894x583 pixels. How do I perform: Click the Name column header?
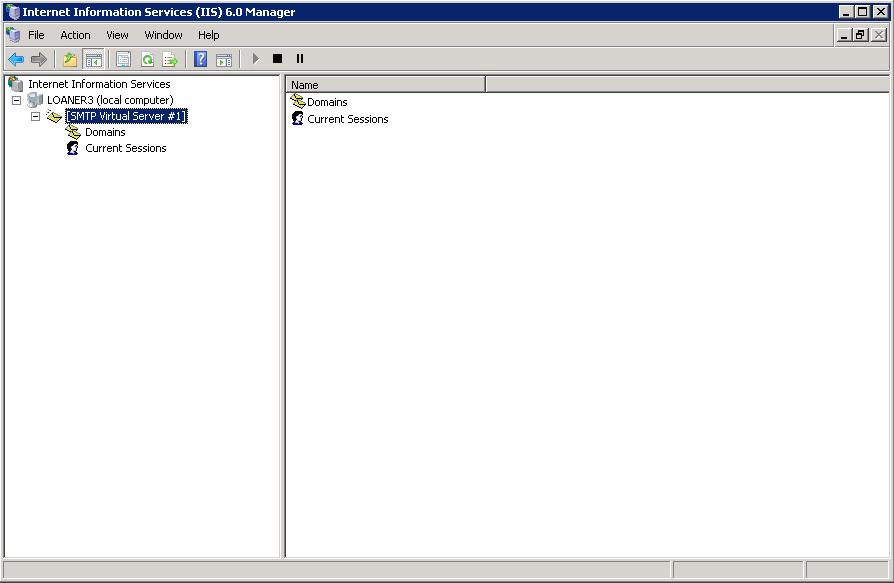[387, 84]
